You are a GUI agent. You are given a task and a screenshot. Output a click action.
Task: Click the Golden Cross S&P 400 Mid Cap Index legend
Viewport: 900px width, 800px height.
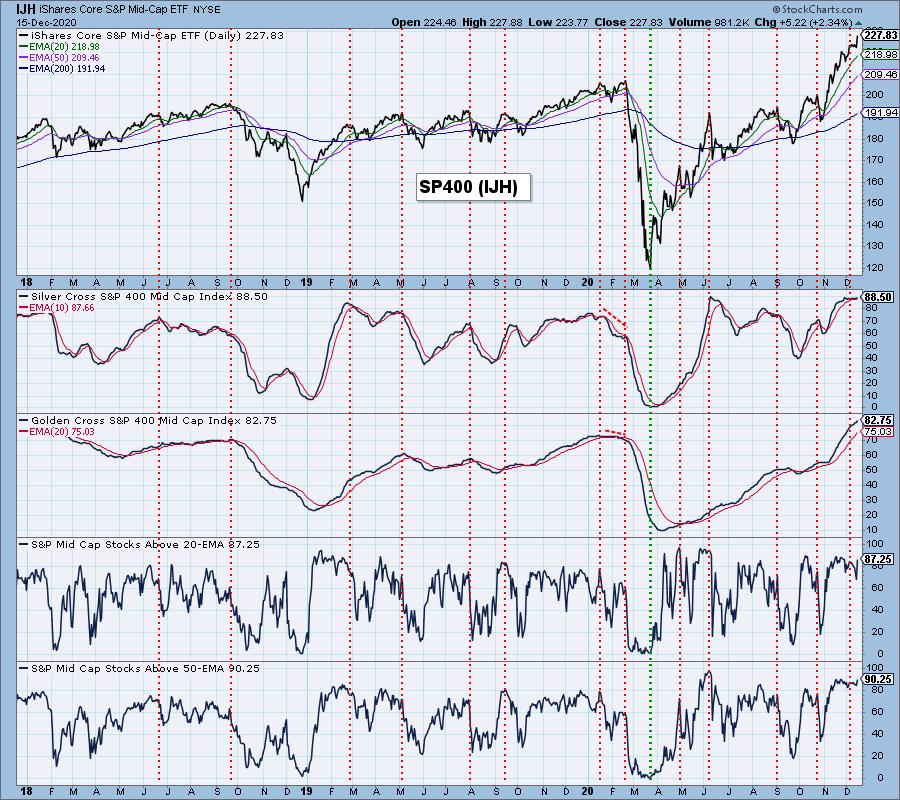click(x=148, y=421)
